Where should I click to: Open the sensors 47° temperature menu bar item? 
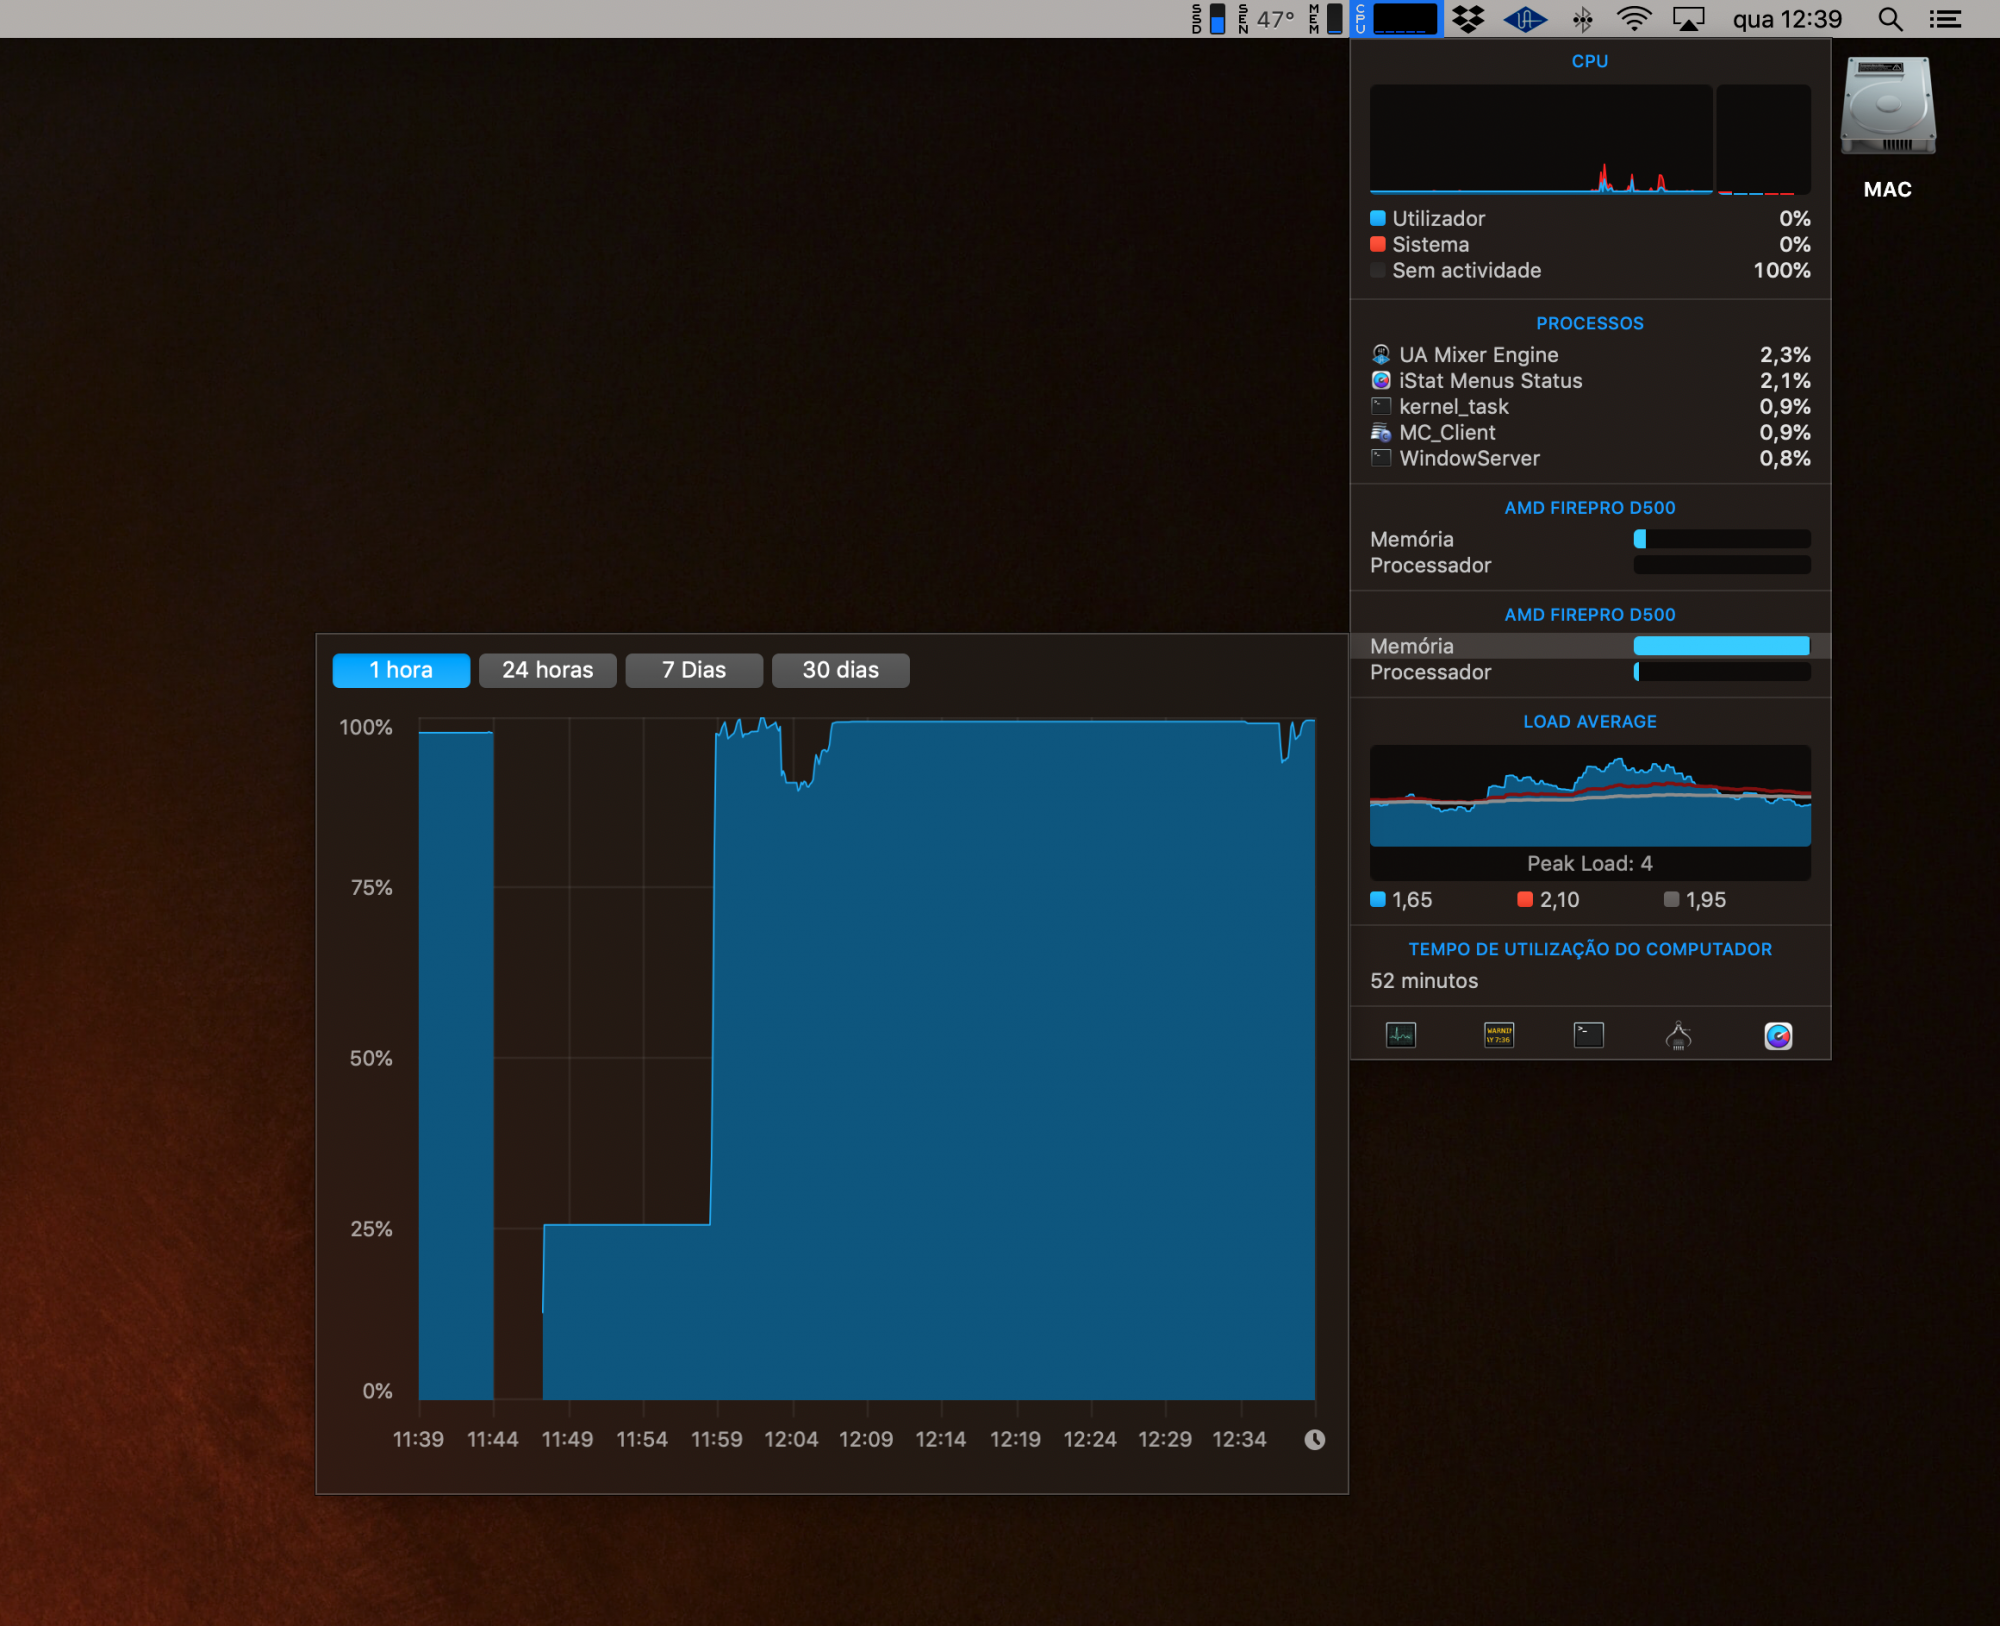click(1266, 19)
